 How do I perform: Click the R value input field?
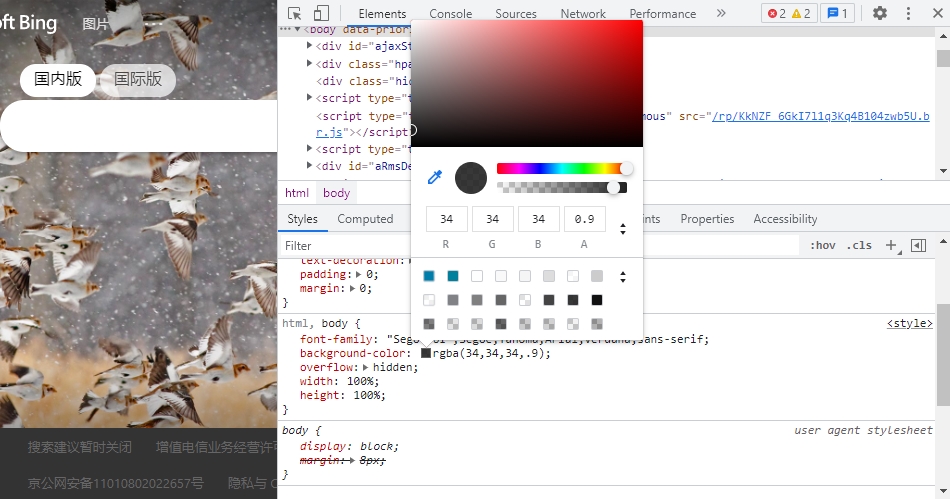[446, 219]
